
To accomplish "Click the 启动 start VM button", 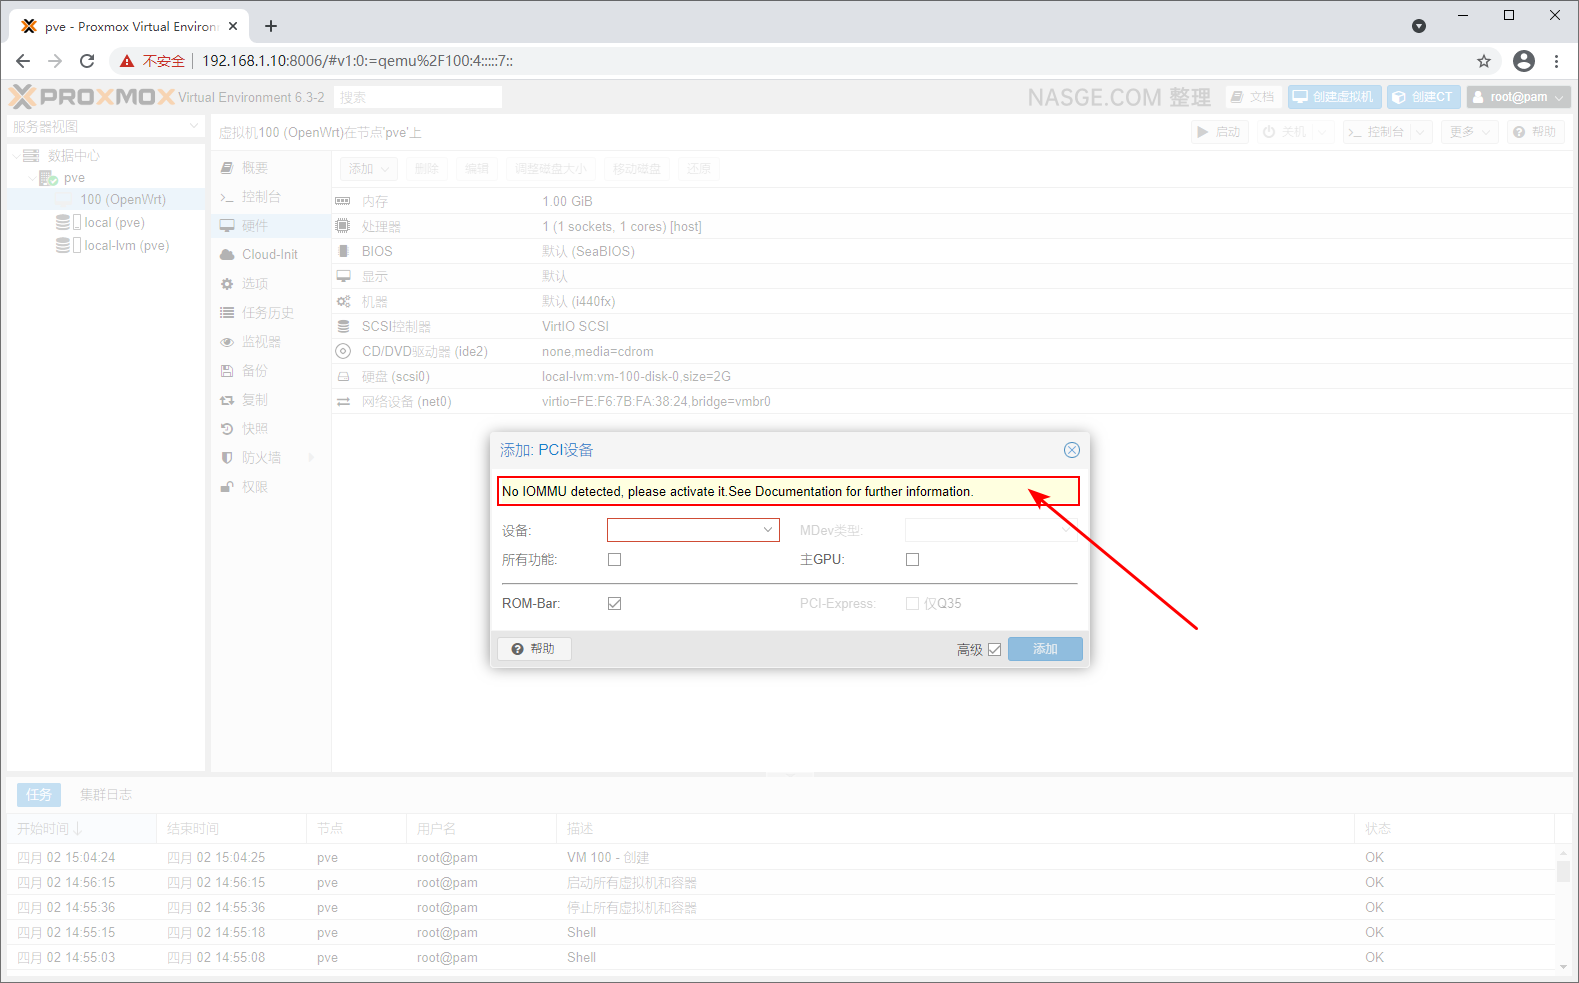I will [x=1219, y=132].
